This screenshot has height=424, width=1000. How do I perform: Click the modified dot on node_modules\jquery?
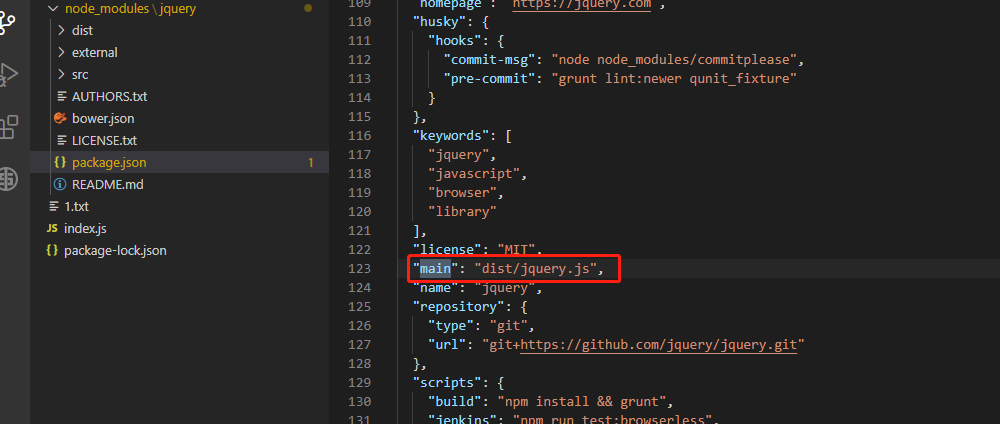click(x=308, y=8)
